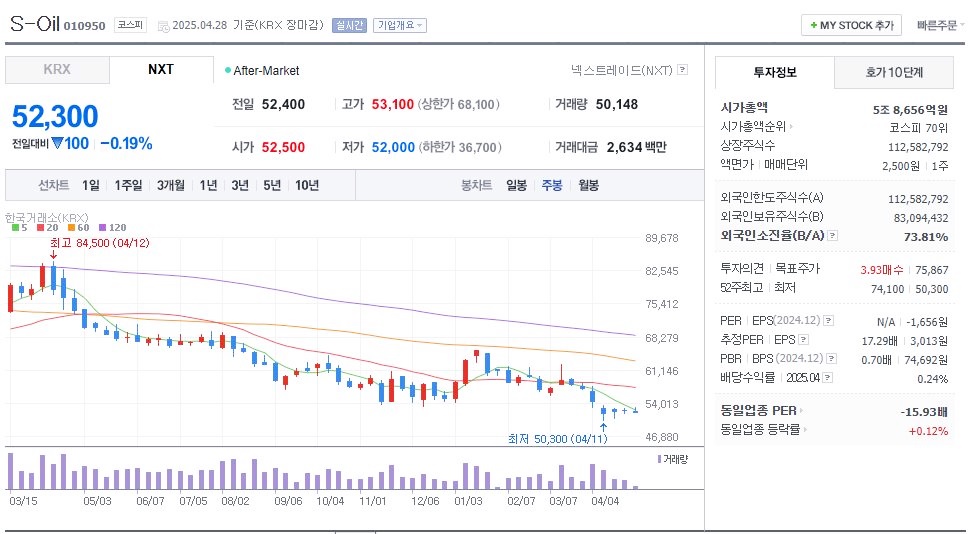Click the S-Oil stock name heading
The width and height of the screenshot is (969, 534).
[35, 24]
